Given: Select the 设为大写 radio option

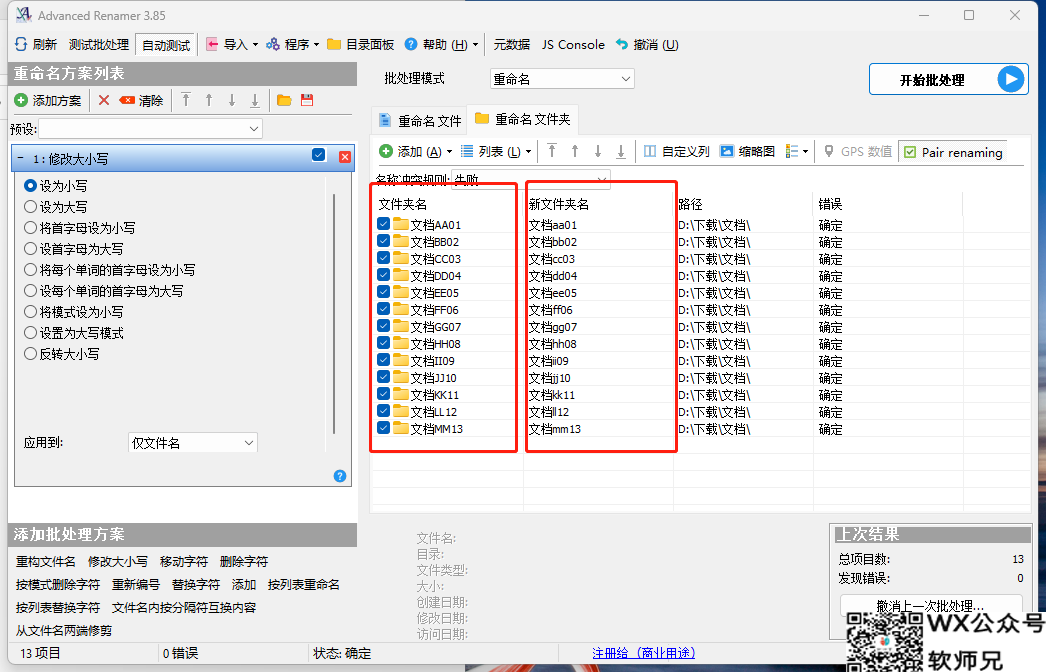Looking at the screenshot, I should [x=30, y=207].
